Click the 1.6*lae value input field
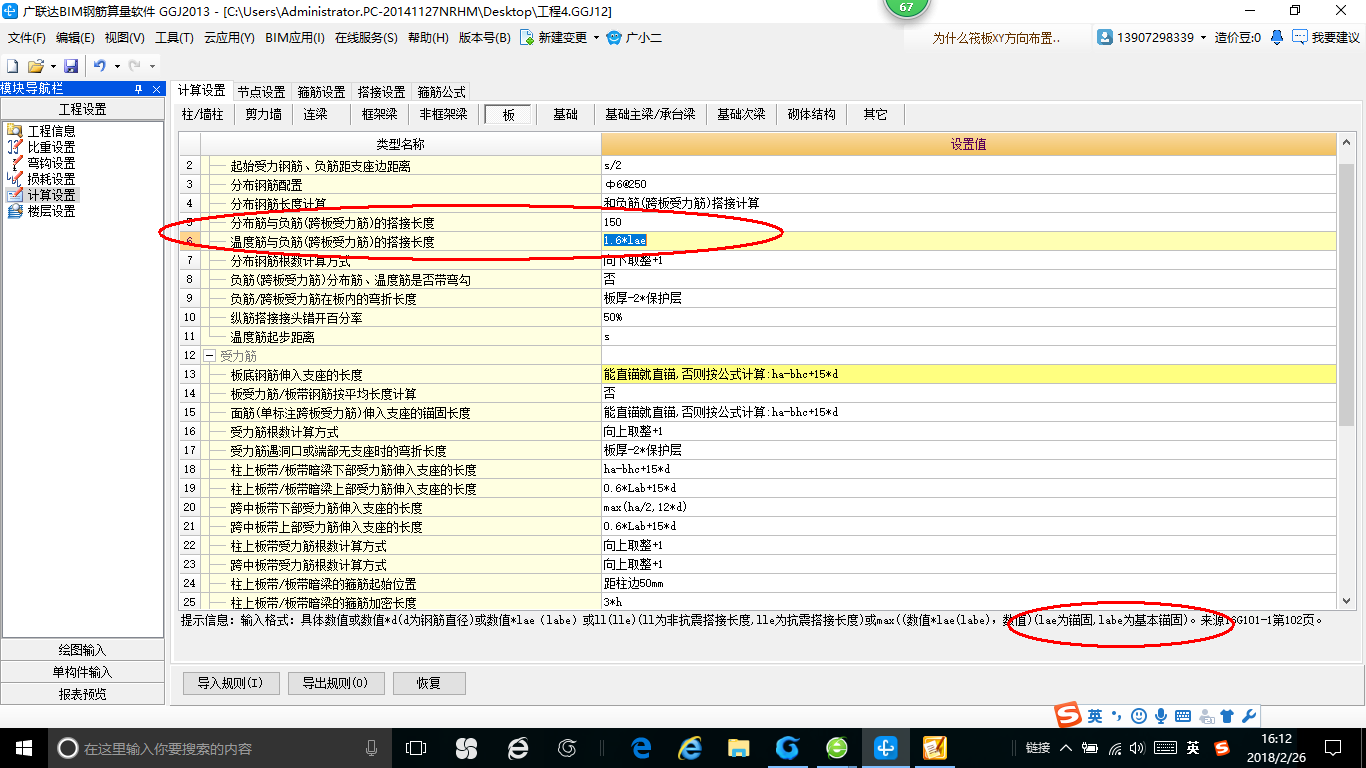The height and width of the screenshot is (768, 1366). 968,240
